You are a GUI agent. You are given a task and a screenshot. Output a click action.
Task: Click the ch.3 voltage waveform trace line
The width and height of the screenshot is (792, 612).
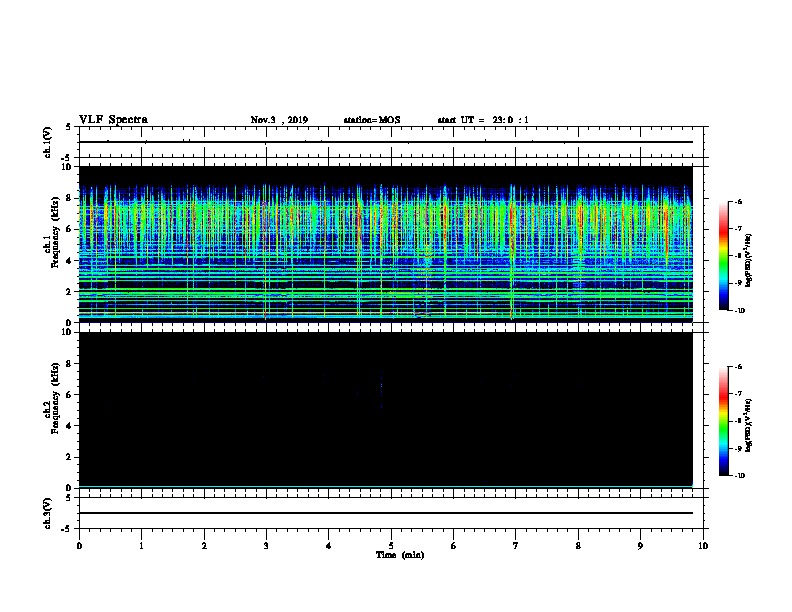(386, 513)
